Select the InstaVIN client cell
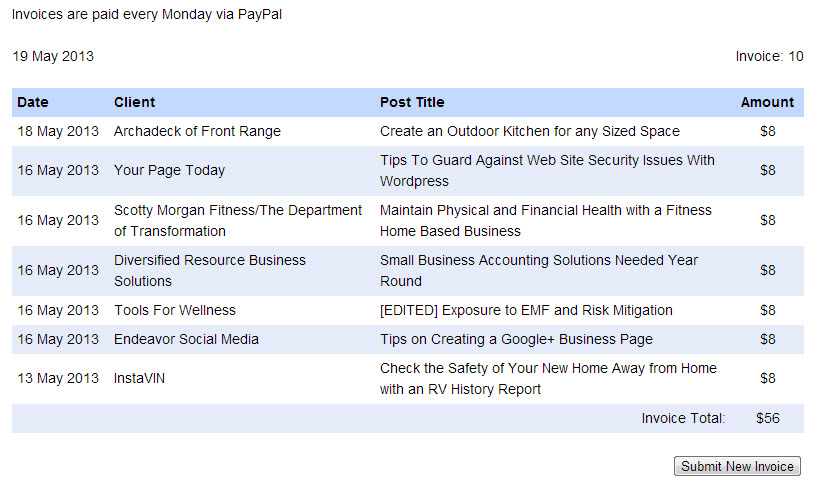 point(142,378)
